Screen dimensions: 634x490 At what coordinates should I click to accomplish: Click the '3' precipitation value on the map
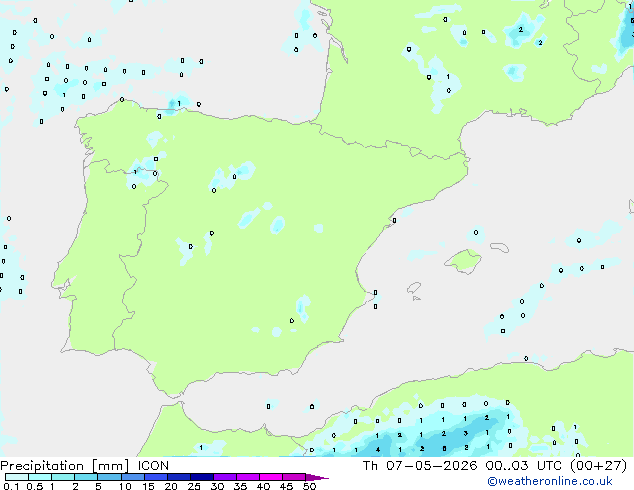coord(465,433)
